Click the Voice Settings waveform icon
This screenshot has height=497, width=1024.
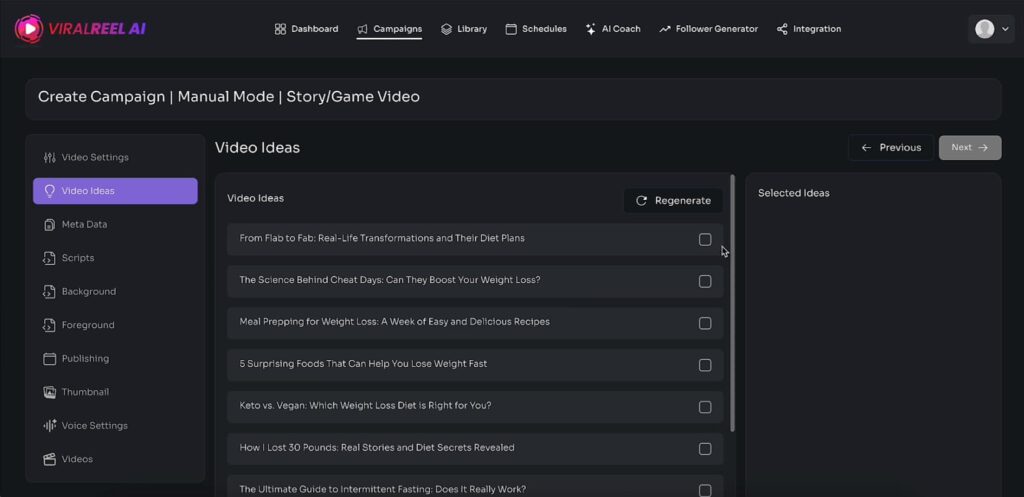point(50,426)
